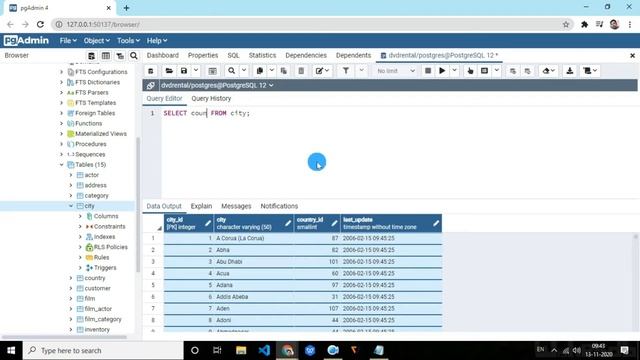Click the Windows Start button
This screenshot has width=640, height=360.
[x=11, y=351]
